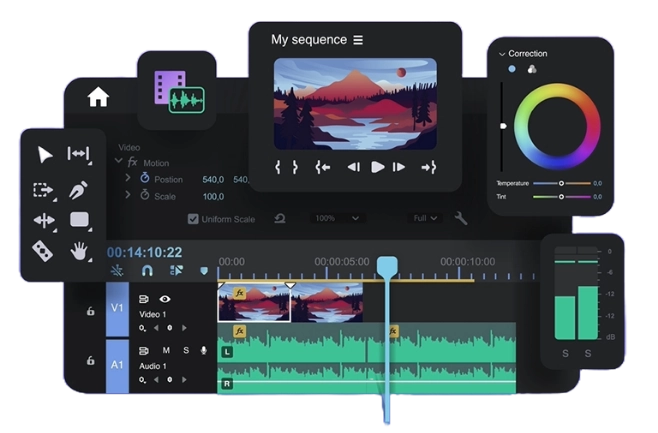This screenshot has width=658, height=433.
Task: Select the Pen tool
Action: tap(78, 190)
